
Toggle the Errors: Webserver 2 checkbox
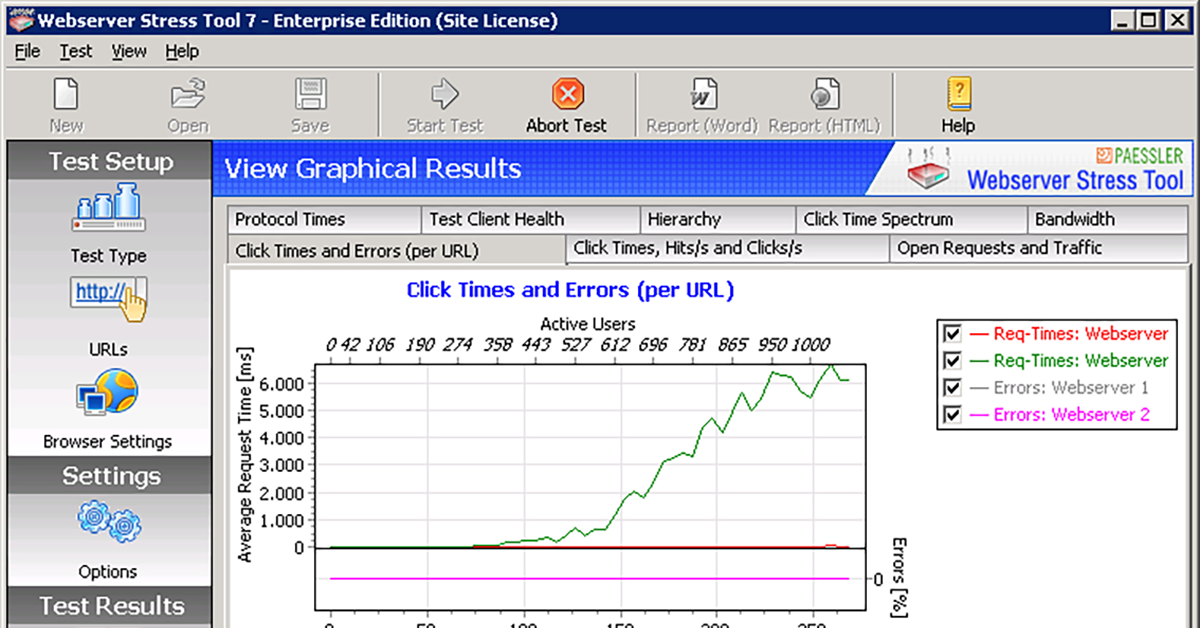(x=953, y=415)
